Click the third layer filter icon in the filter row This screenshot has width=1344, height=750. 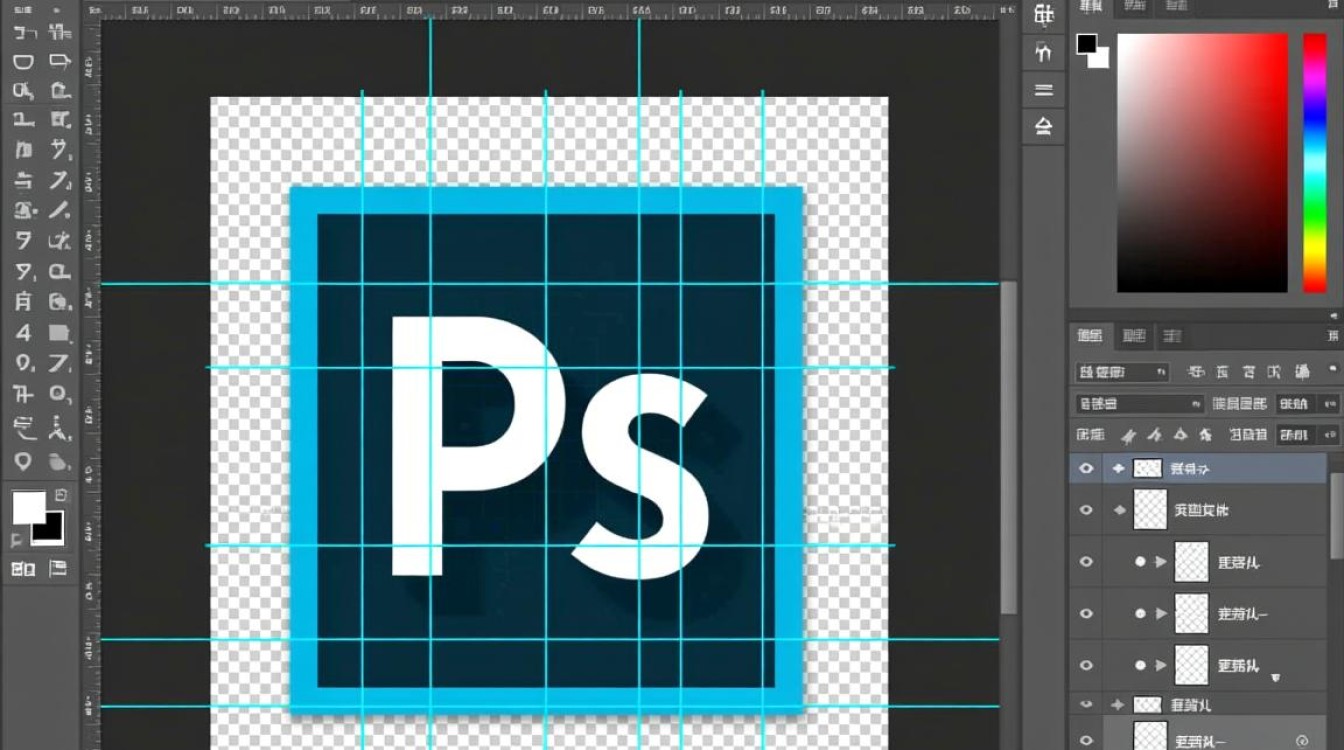click(x=1249, y=372)
